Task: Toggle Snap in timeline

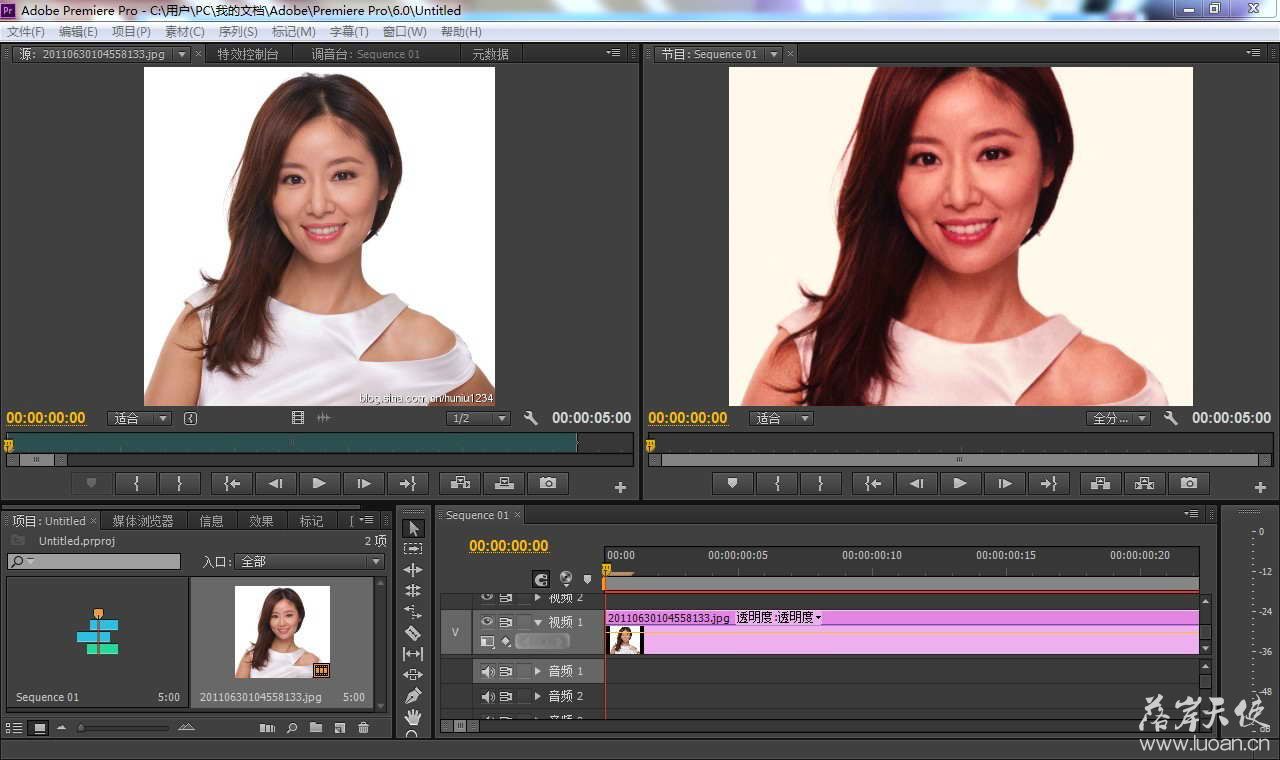Action: 541,579
